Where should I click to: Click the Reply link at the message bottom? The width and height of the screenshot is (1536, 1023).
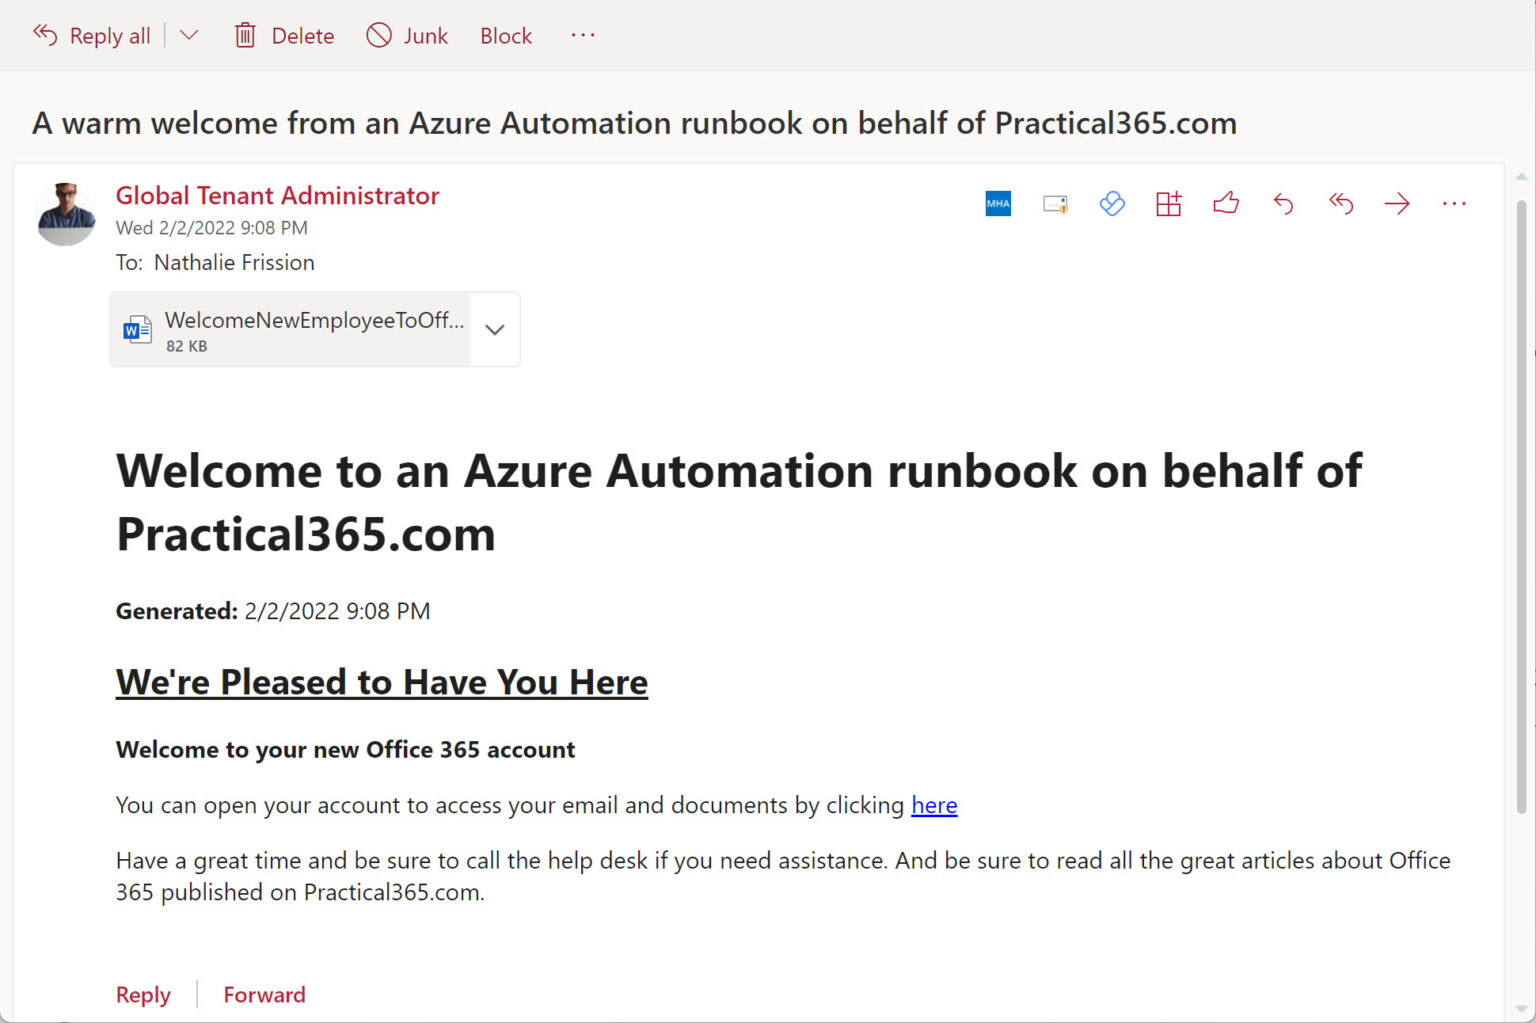click(x=143, y=994)
